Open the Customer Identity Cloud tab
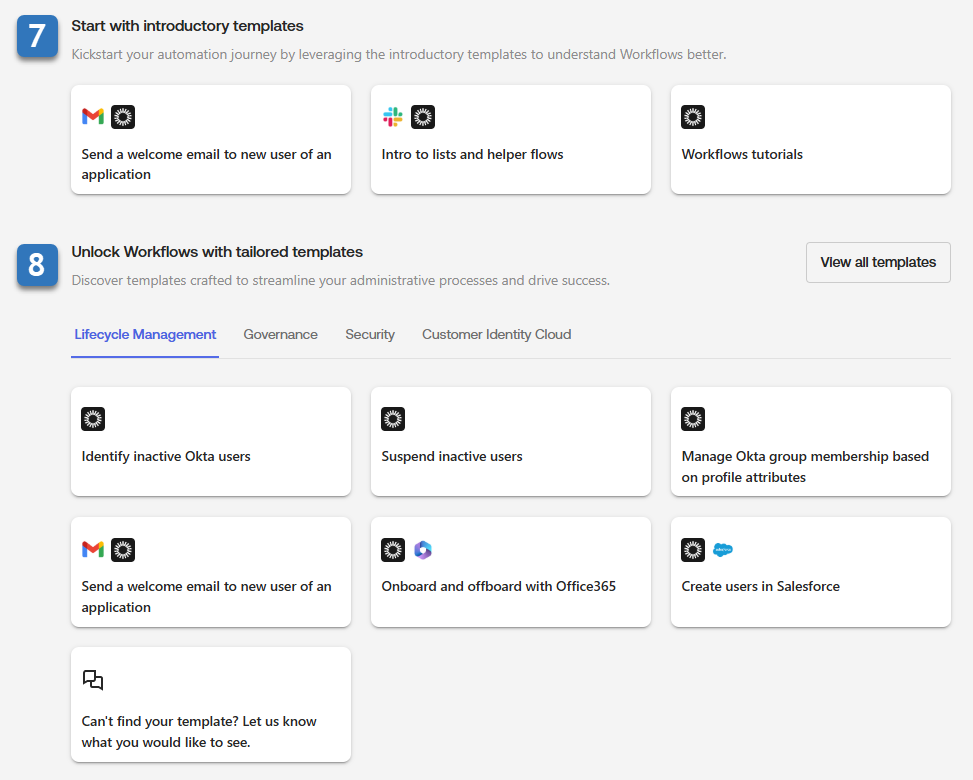This screenshot has height=780, width=973. pos(496,335)
